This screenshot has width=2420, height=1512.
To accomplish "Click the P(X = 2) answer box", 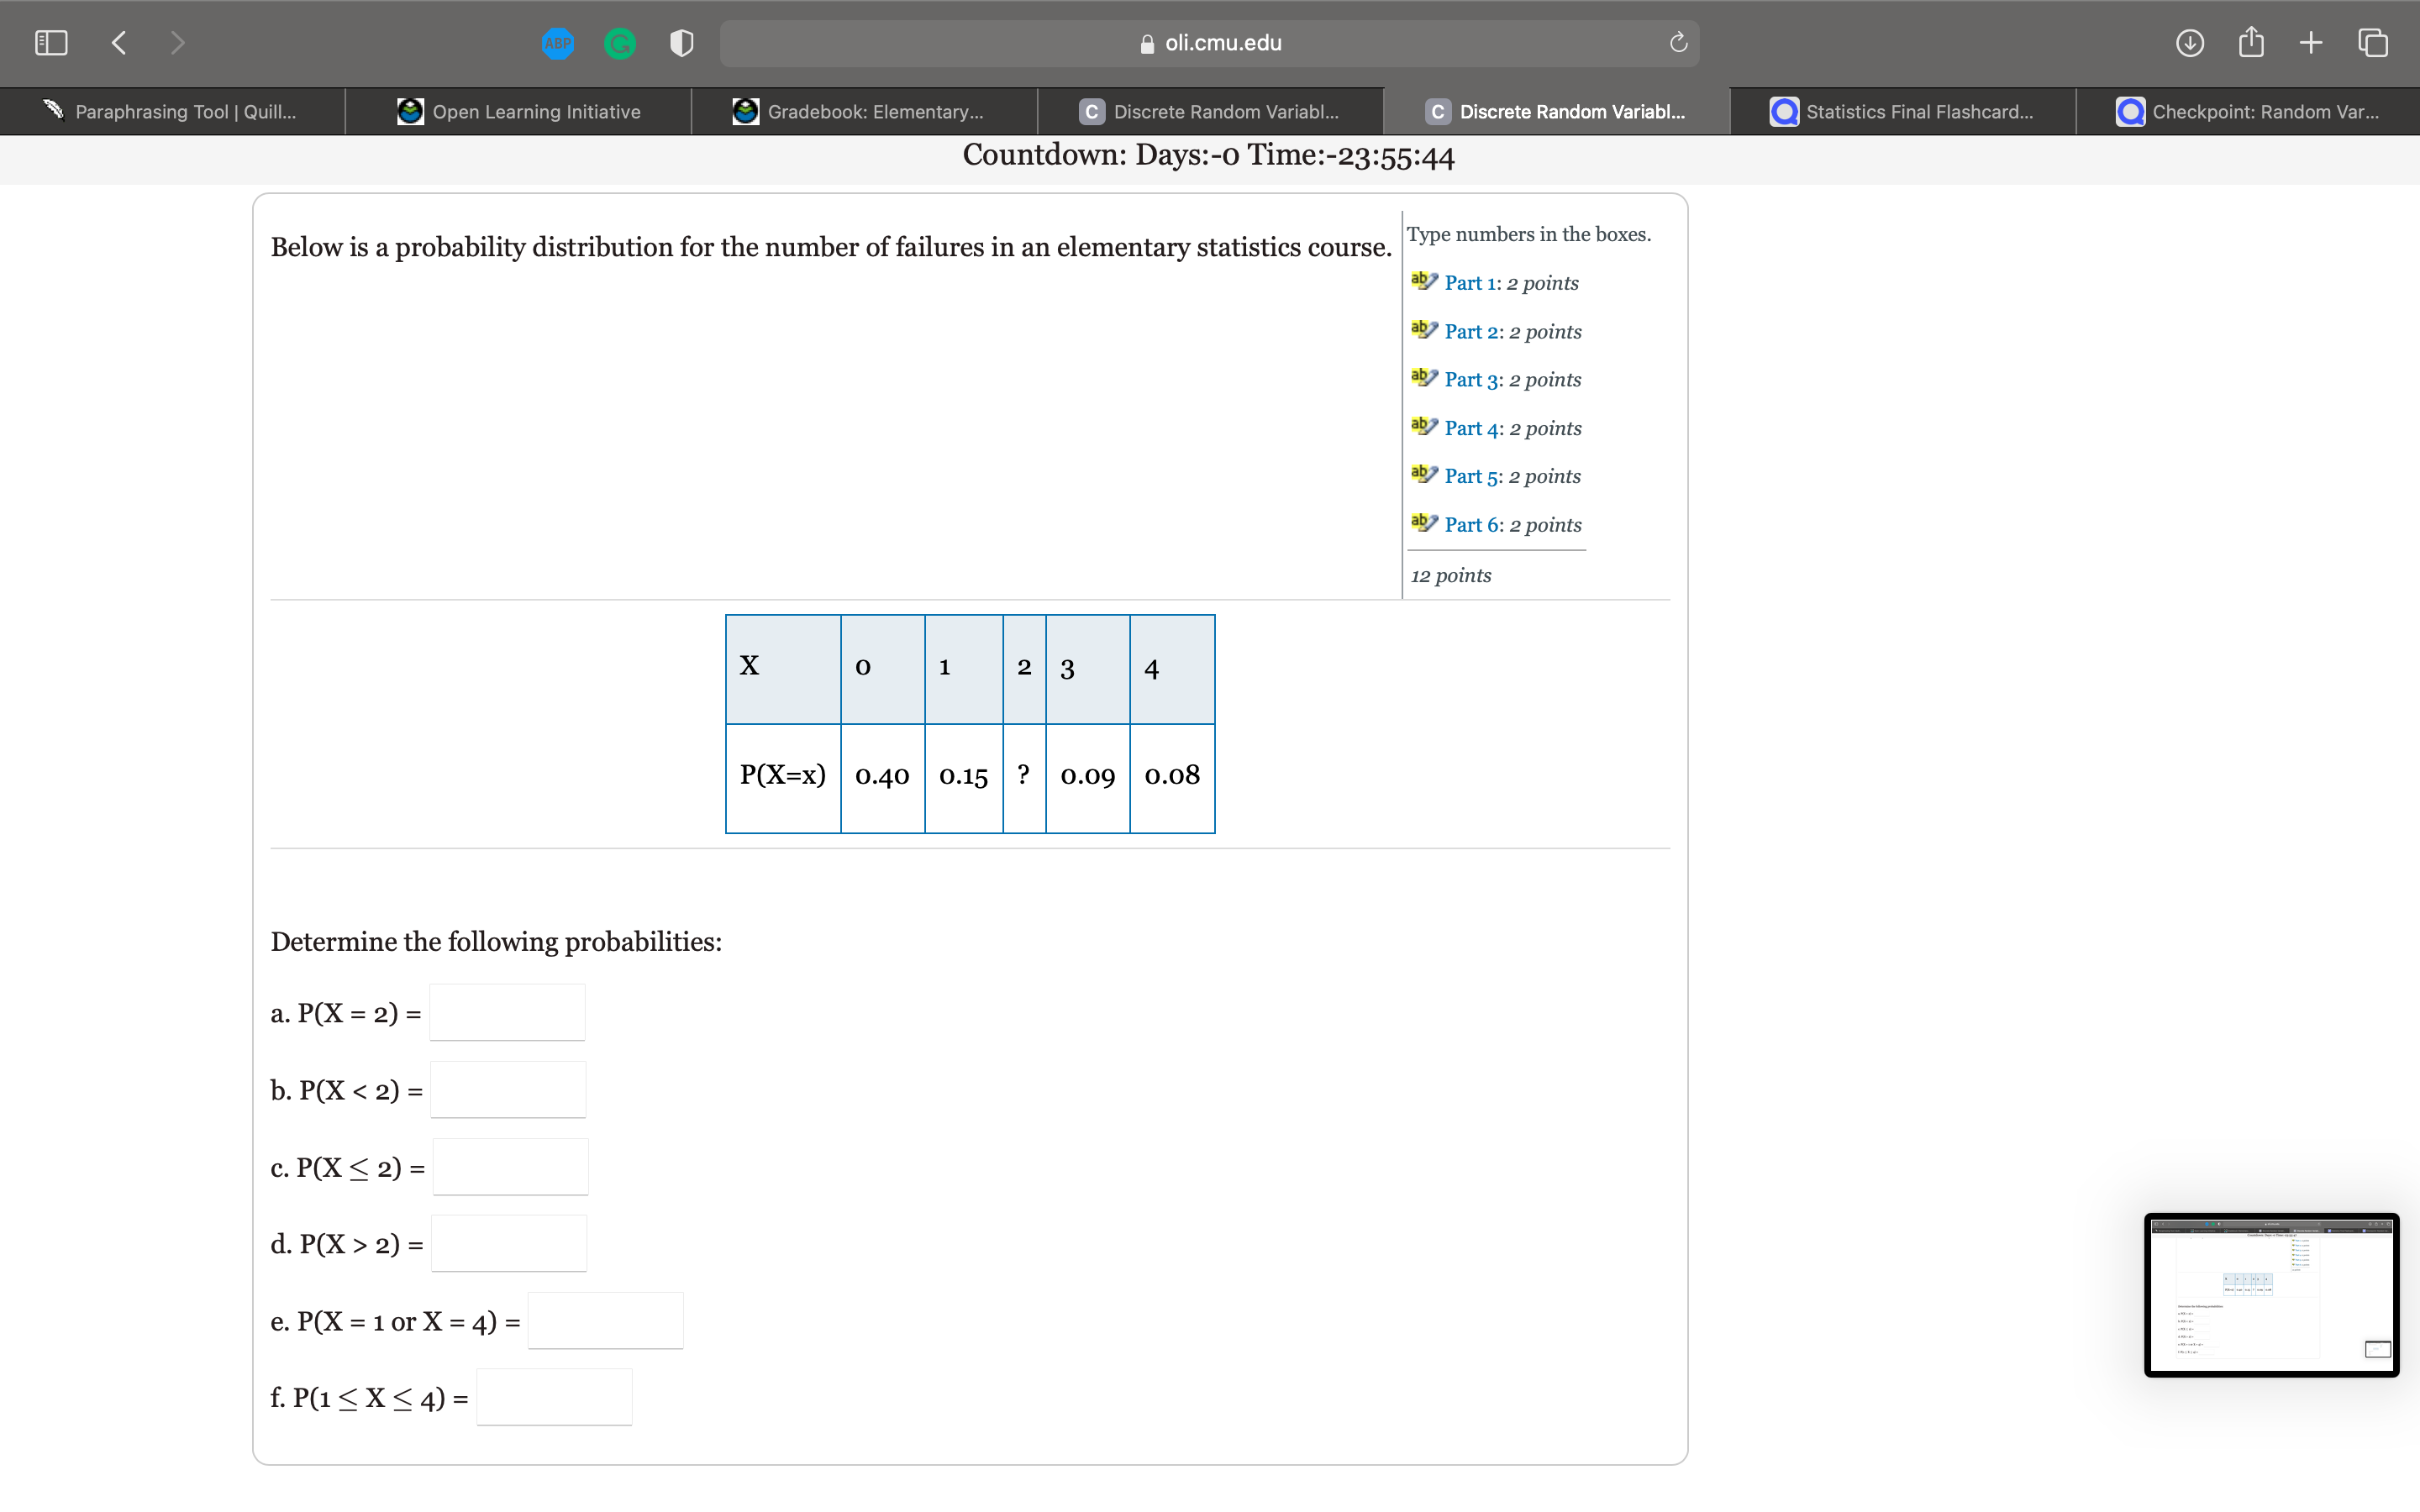I will 508,1013.
